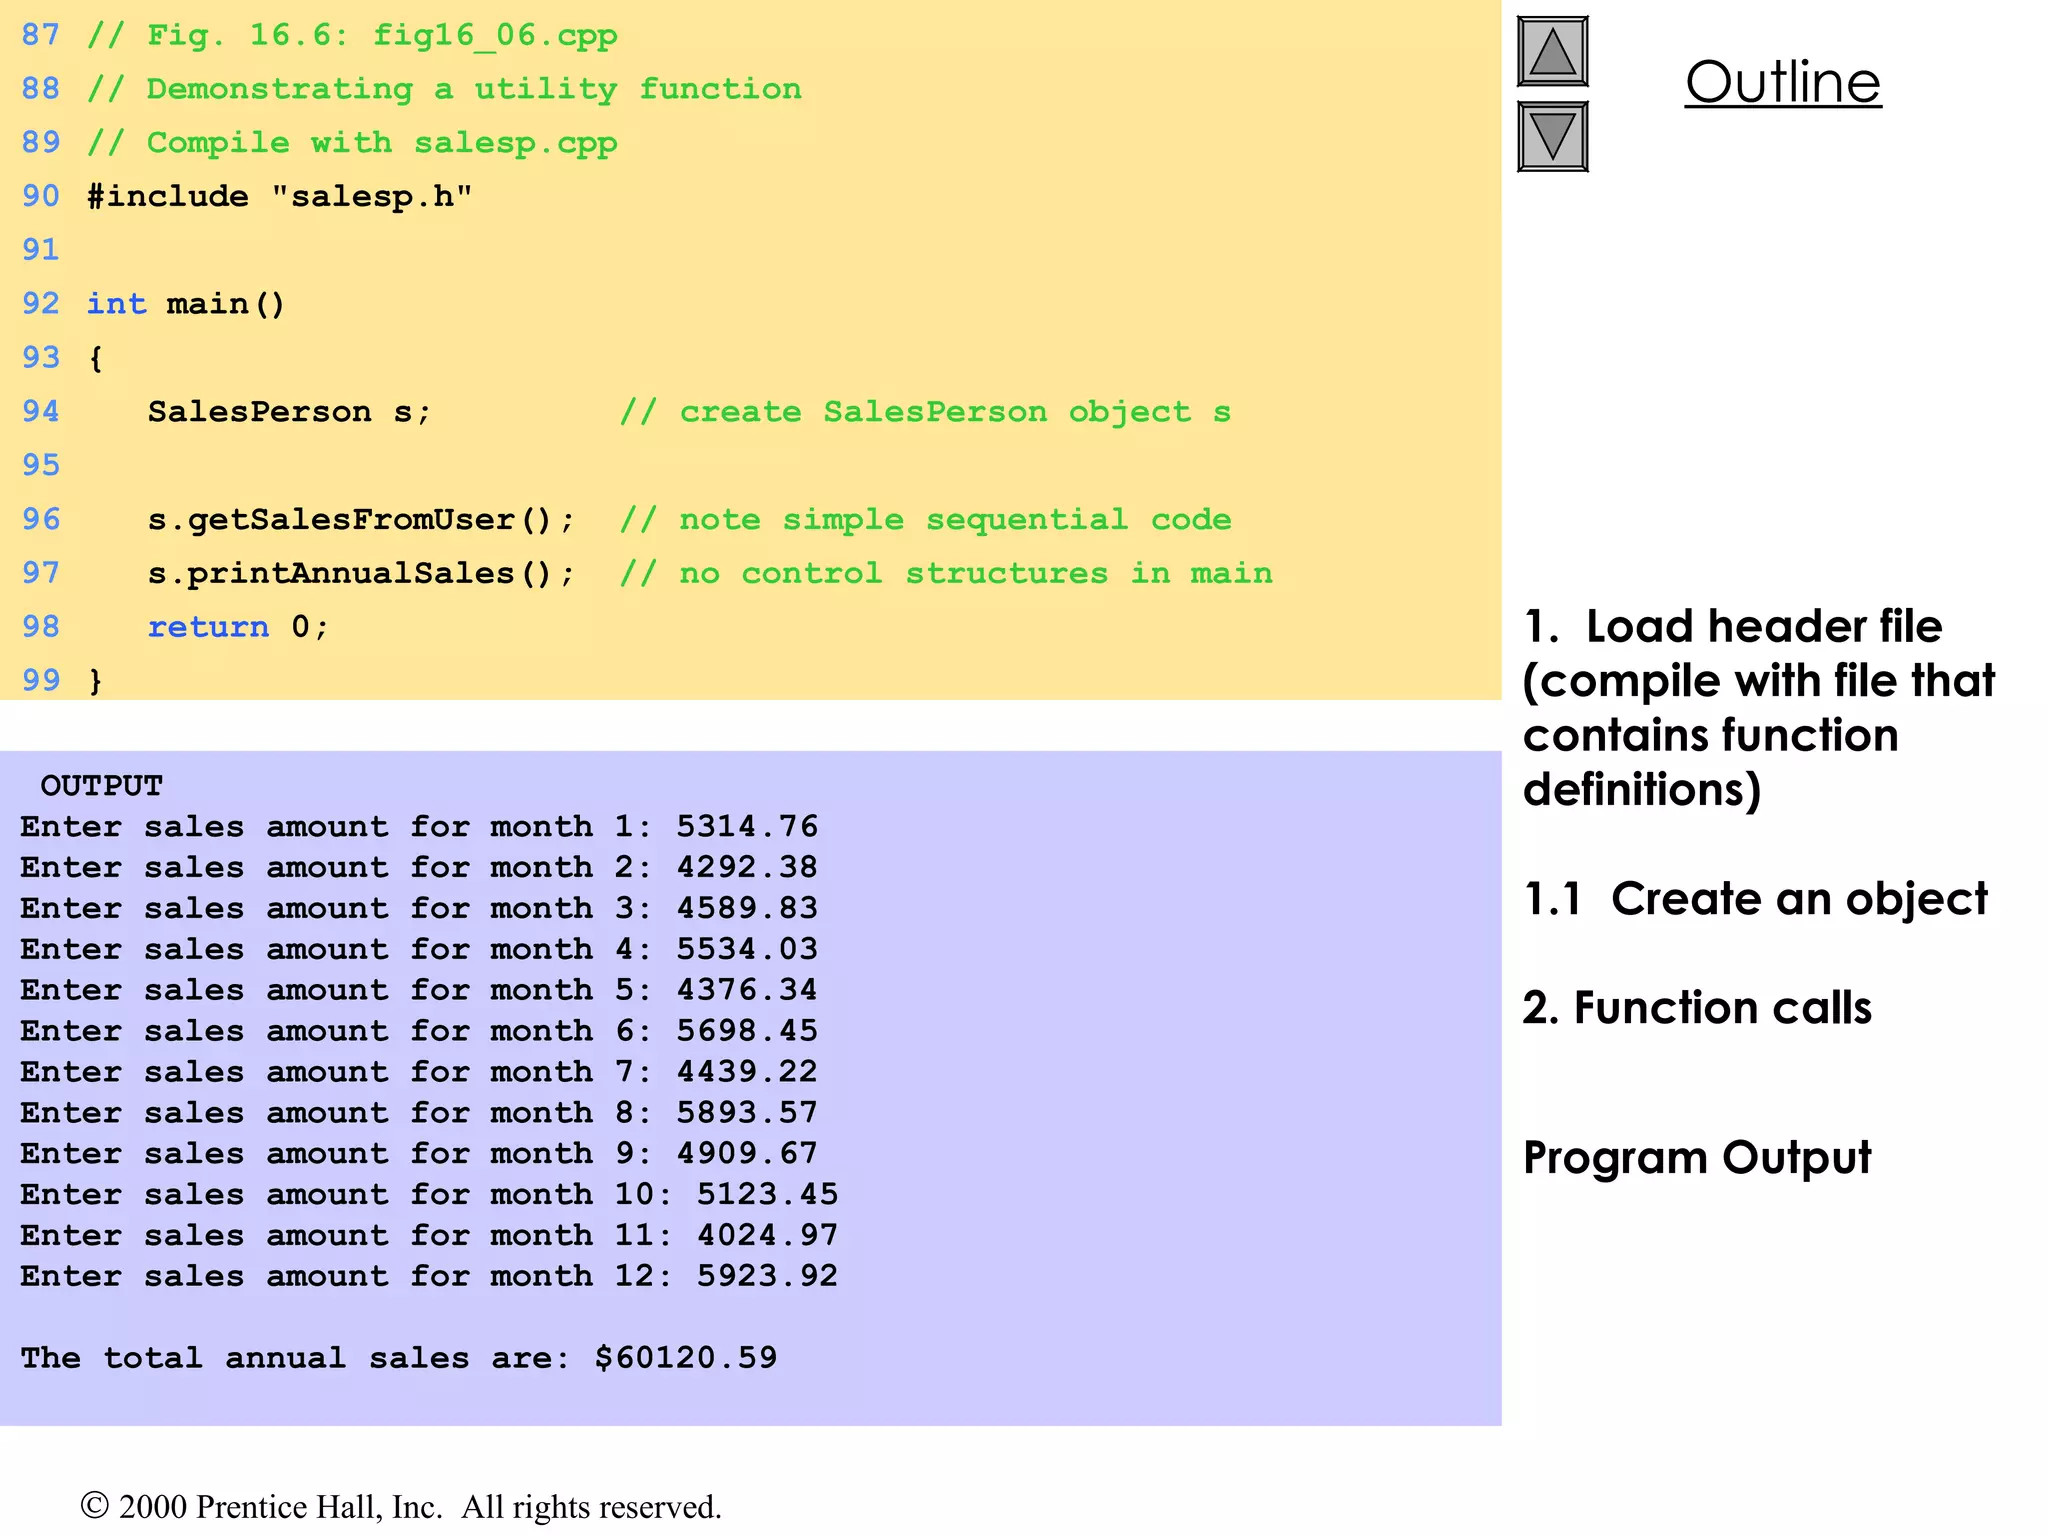Select the 'note simple sequential code' comment
This screenshot has height=1536, width=2048.
pos(925,520)
